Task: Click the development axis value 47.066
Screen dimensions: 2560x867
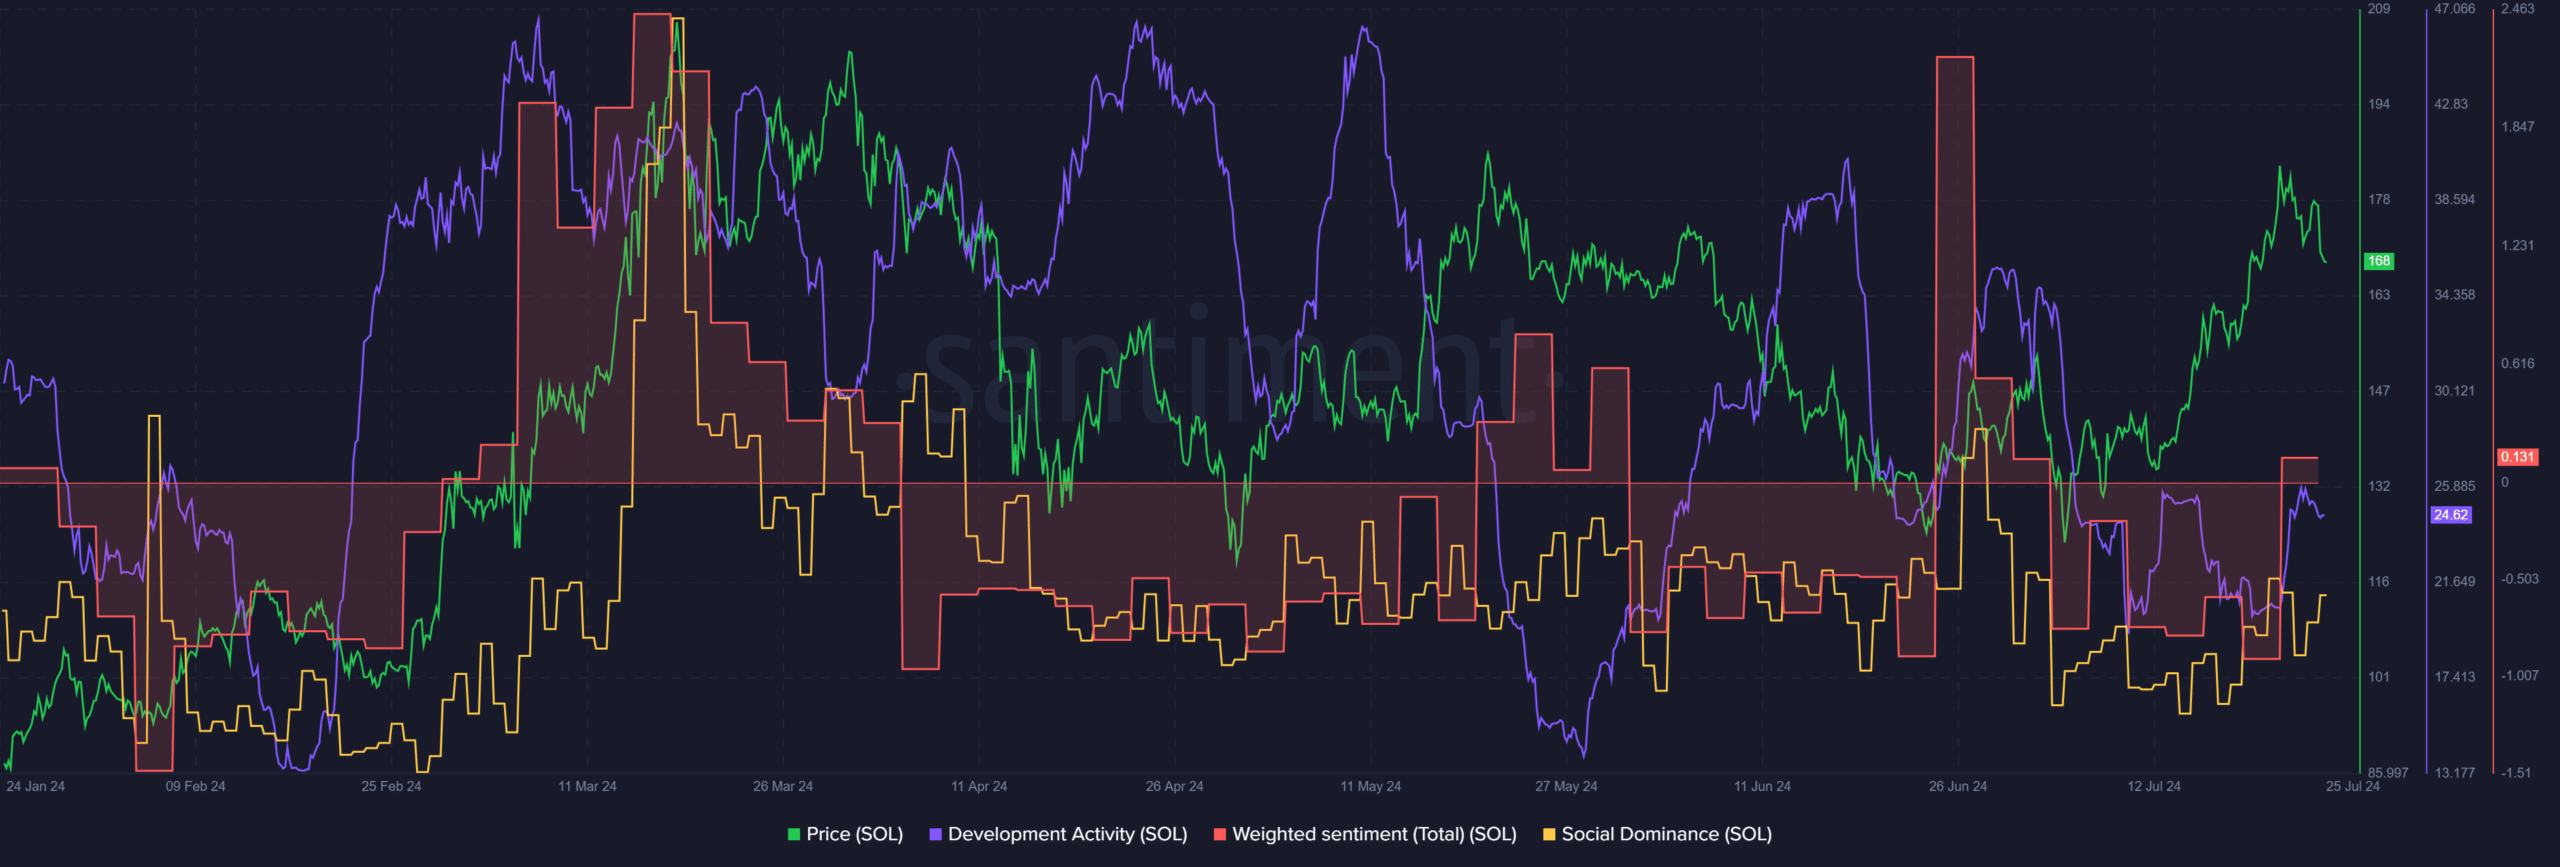Action: point(2455,9)
